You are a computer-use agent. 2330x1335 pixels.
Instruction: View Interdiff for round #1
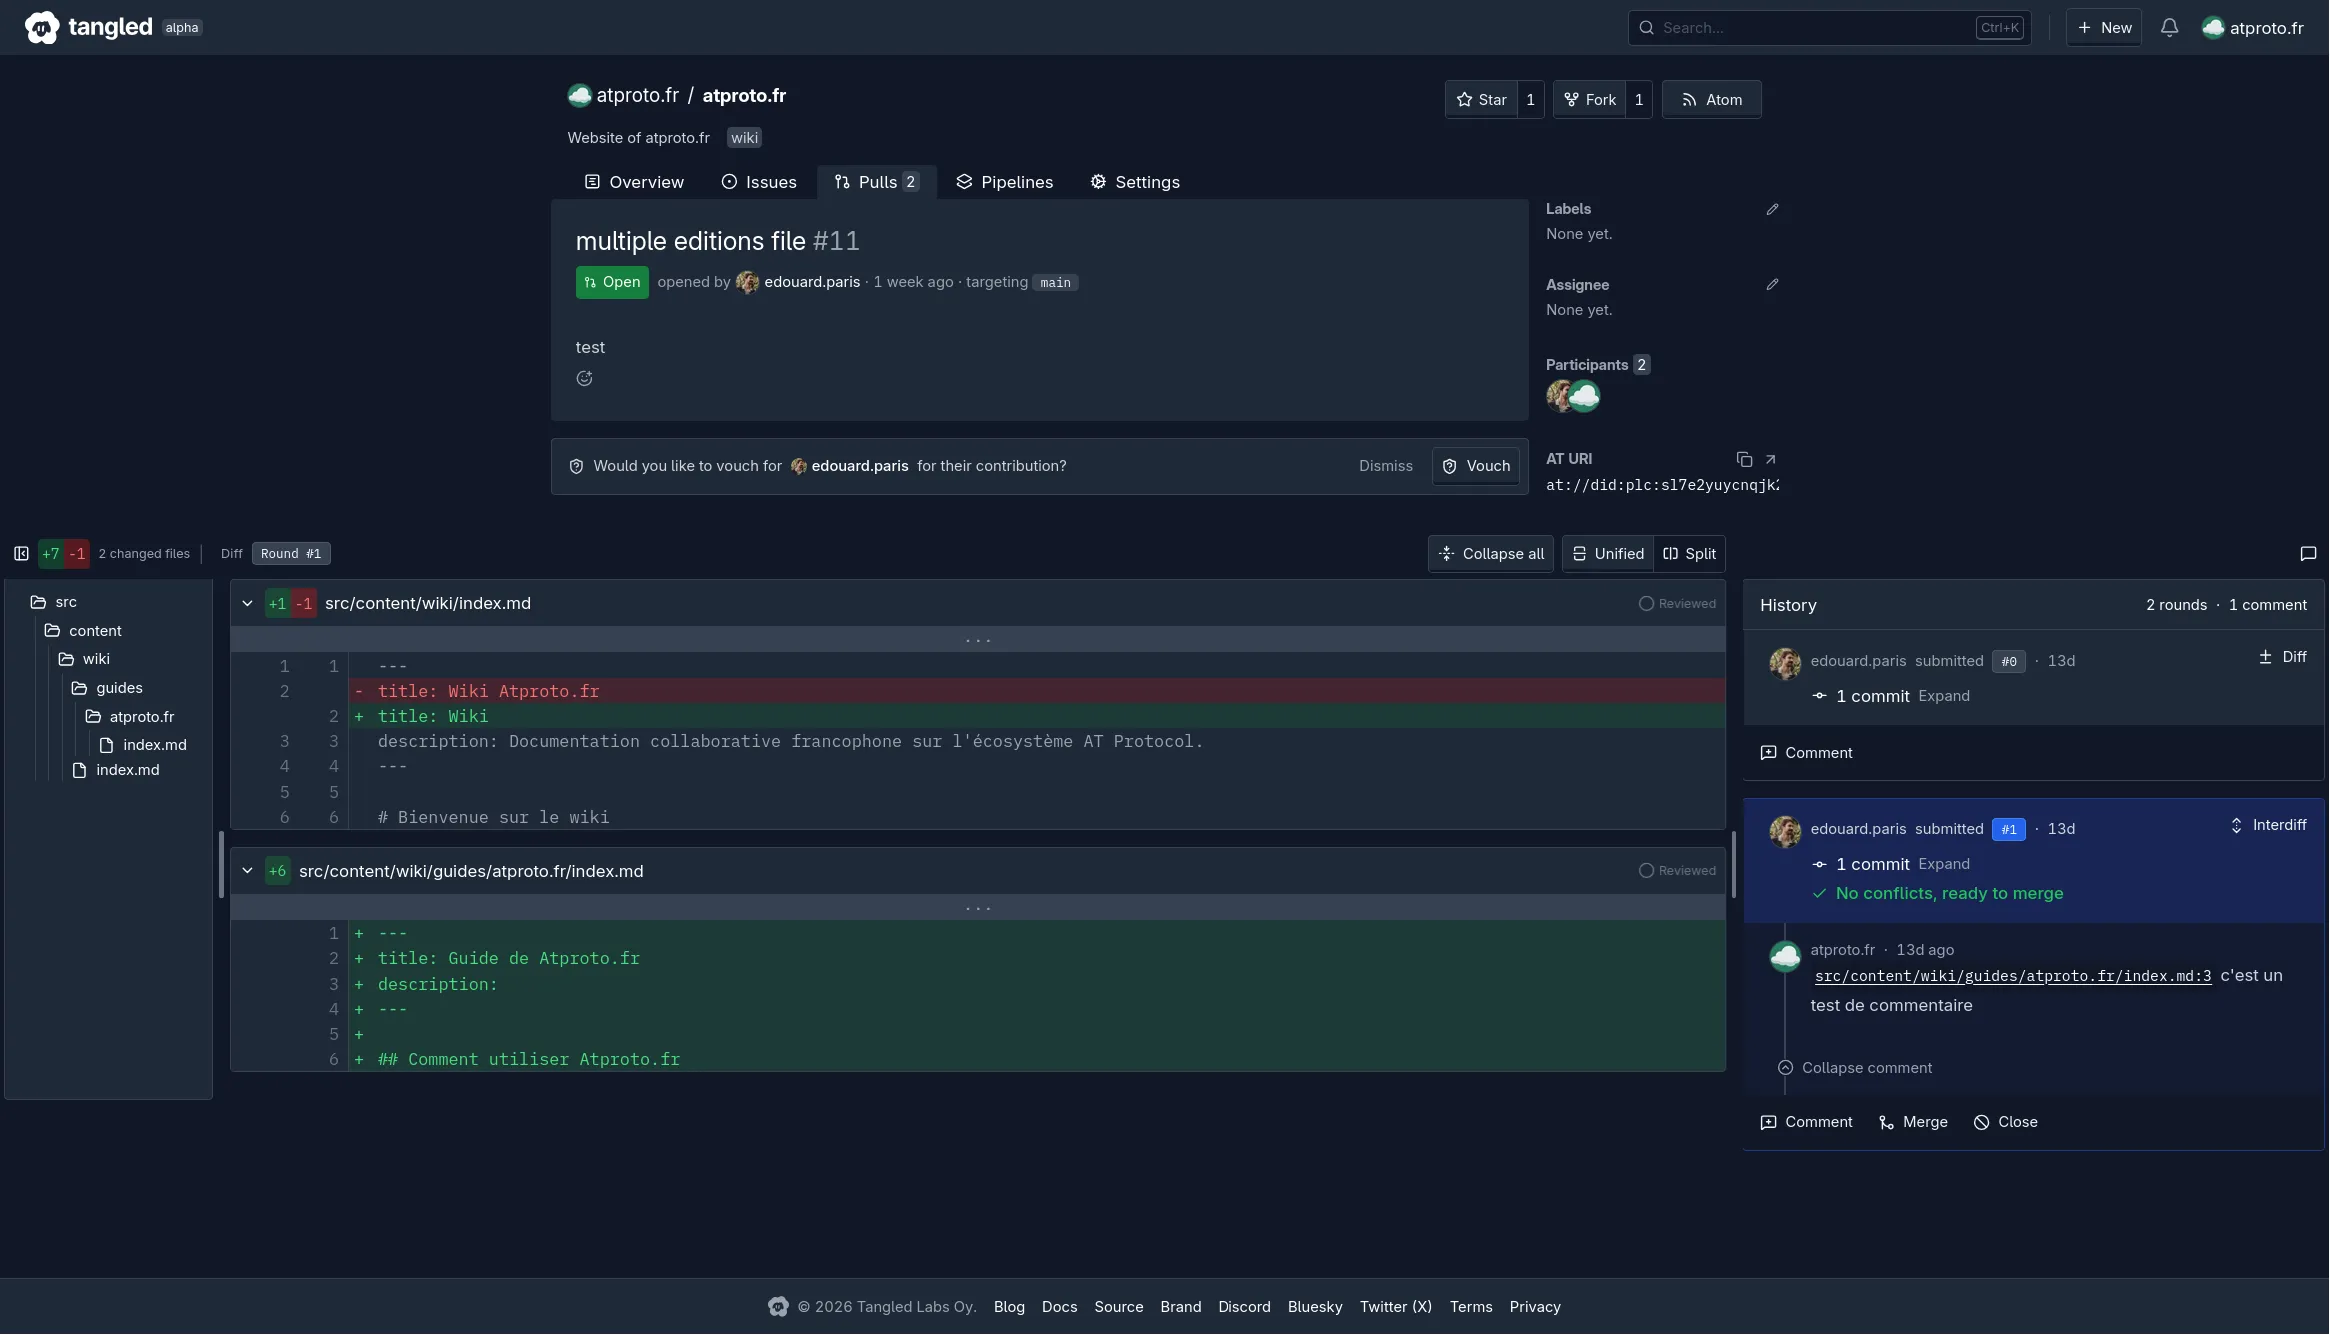2268,825
